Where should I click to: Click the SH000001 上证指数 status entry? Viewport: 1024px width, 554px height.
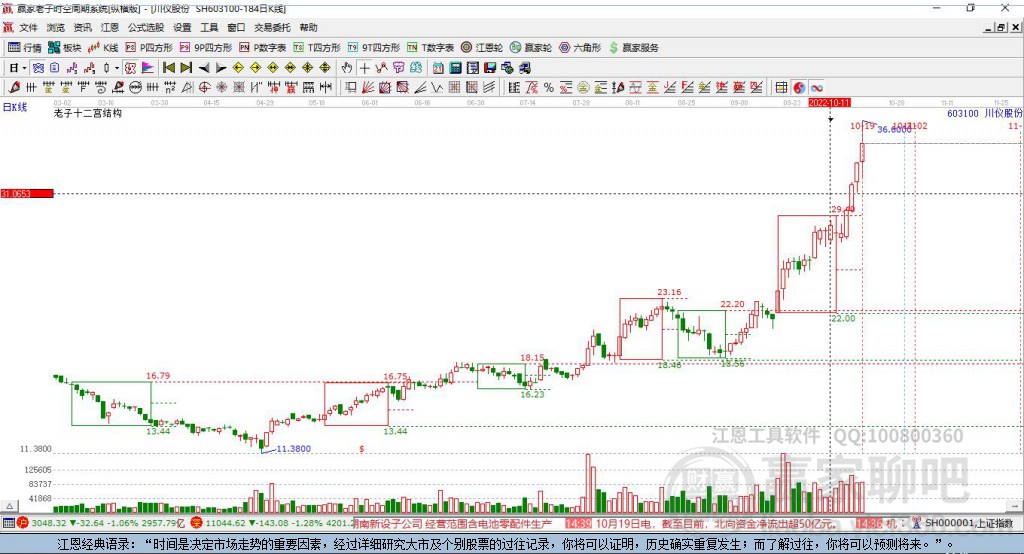(x=968, y=523)
